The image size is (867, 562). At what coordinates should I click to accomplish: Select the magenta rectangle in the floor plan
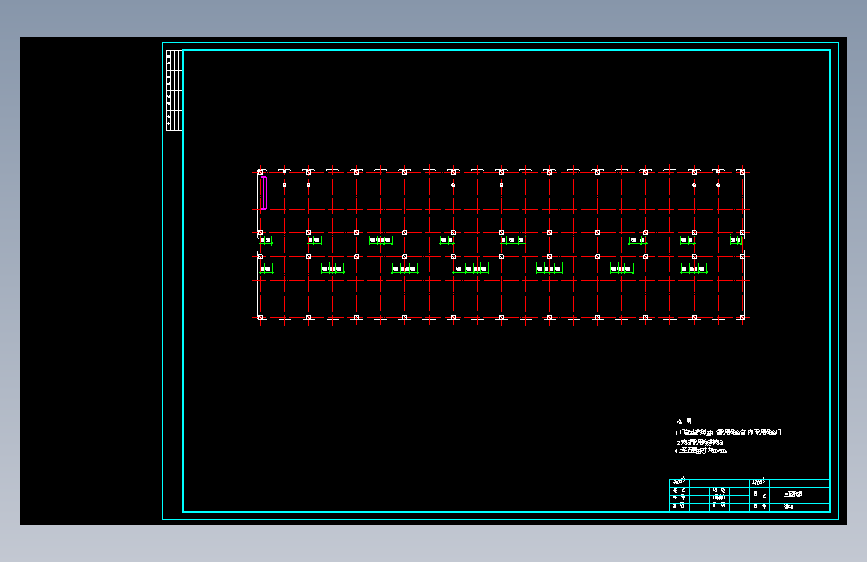264,193
